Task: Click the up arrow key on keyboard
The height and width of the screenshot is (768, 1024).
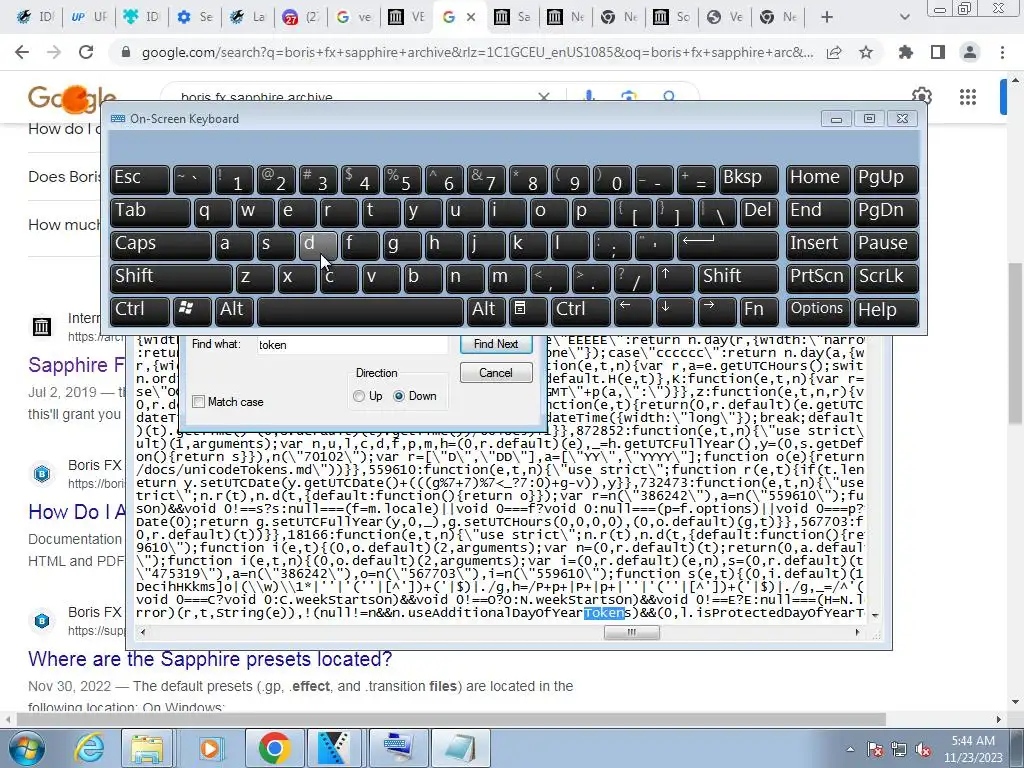Action: (675, 278)
